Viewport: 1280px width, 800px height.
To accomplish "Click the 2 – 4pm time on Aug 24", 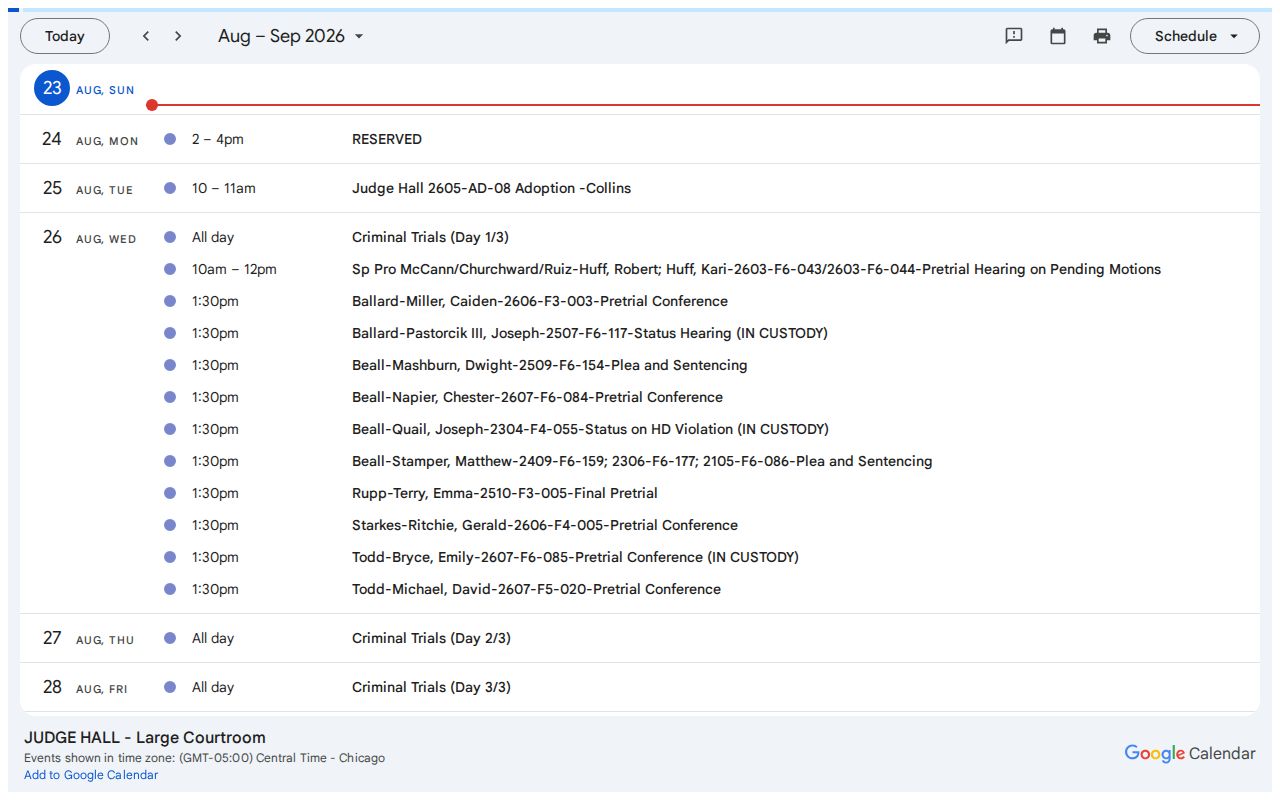I will click(x=218, y=139).
